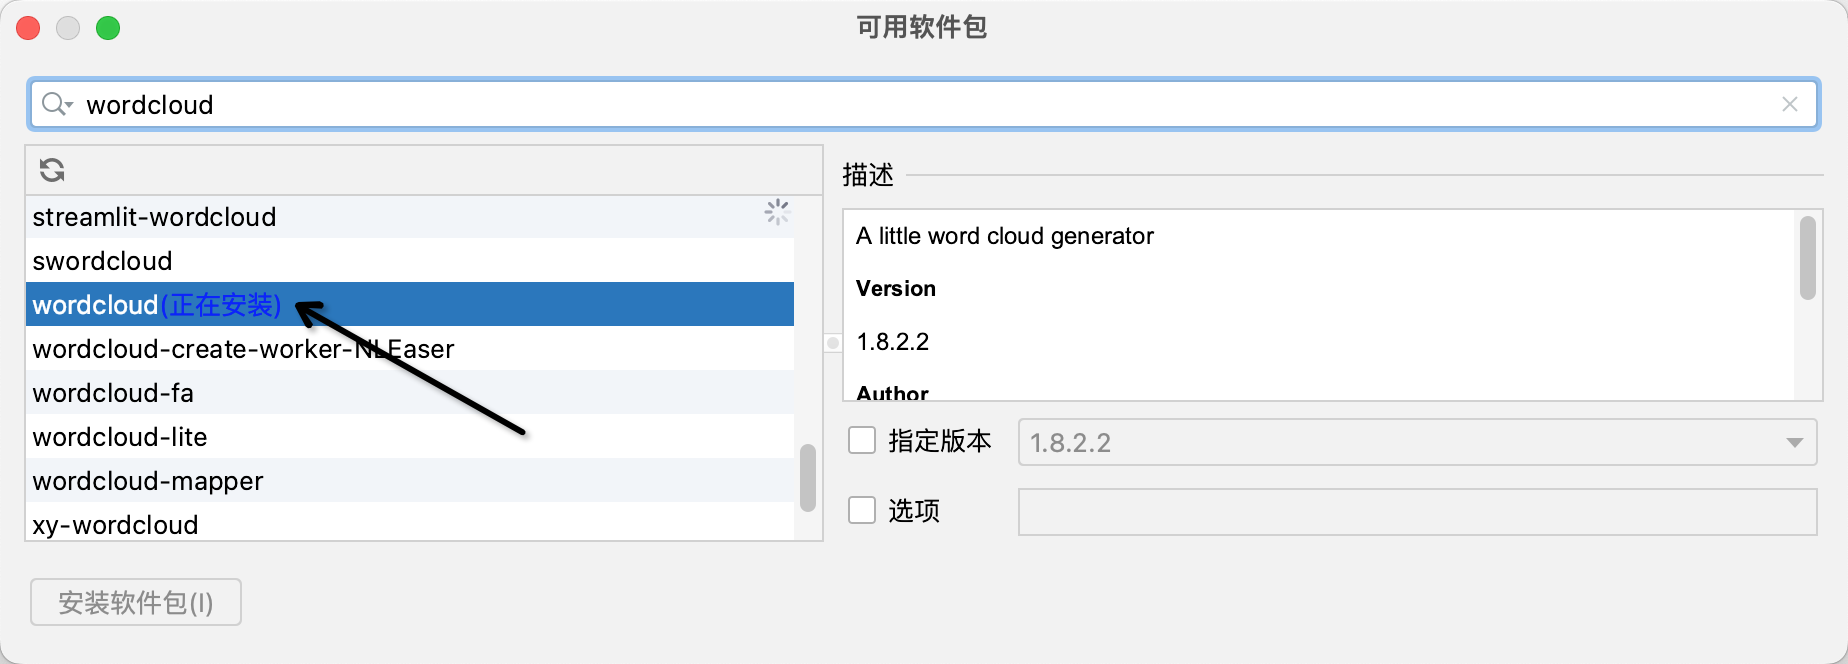Viewport: 1848px width, 664px height.
Task: Click the loading spinner beside streamlit-wordcloud
Action: (x=777, y=212)
